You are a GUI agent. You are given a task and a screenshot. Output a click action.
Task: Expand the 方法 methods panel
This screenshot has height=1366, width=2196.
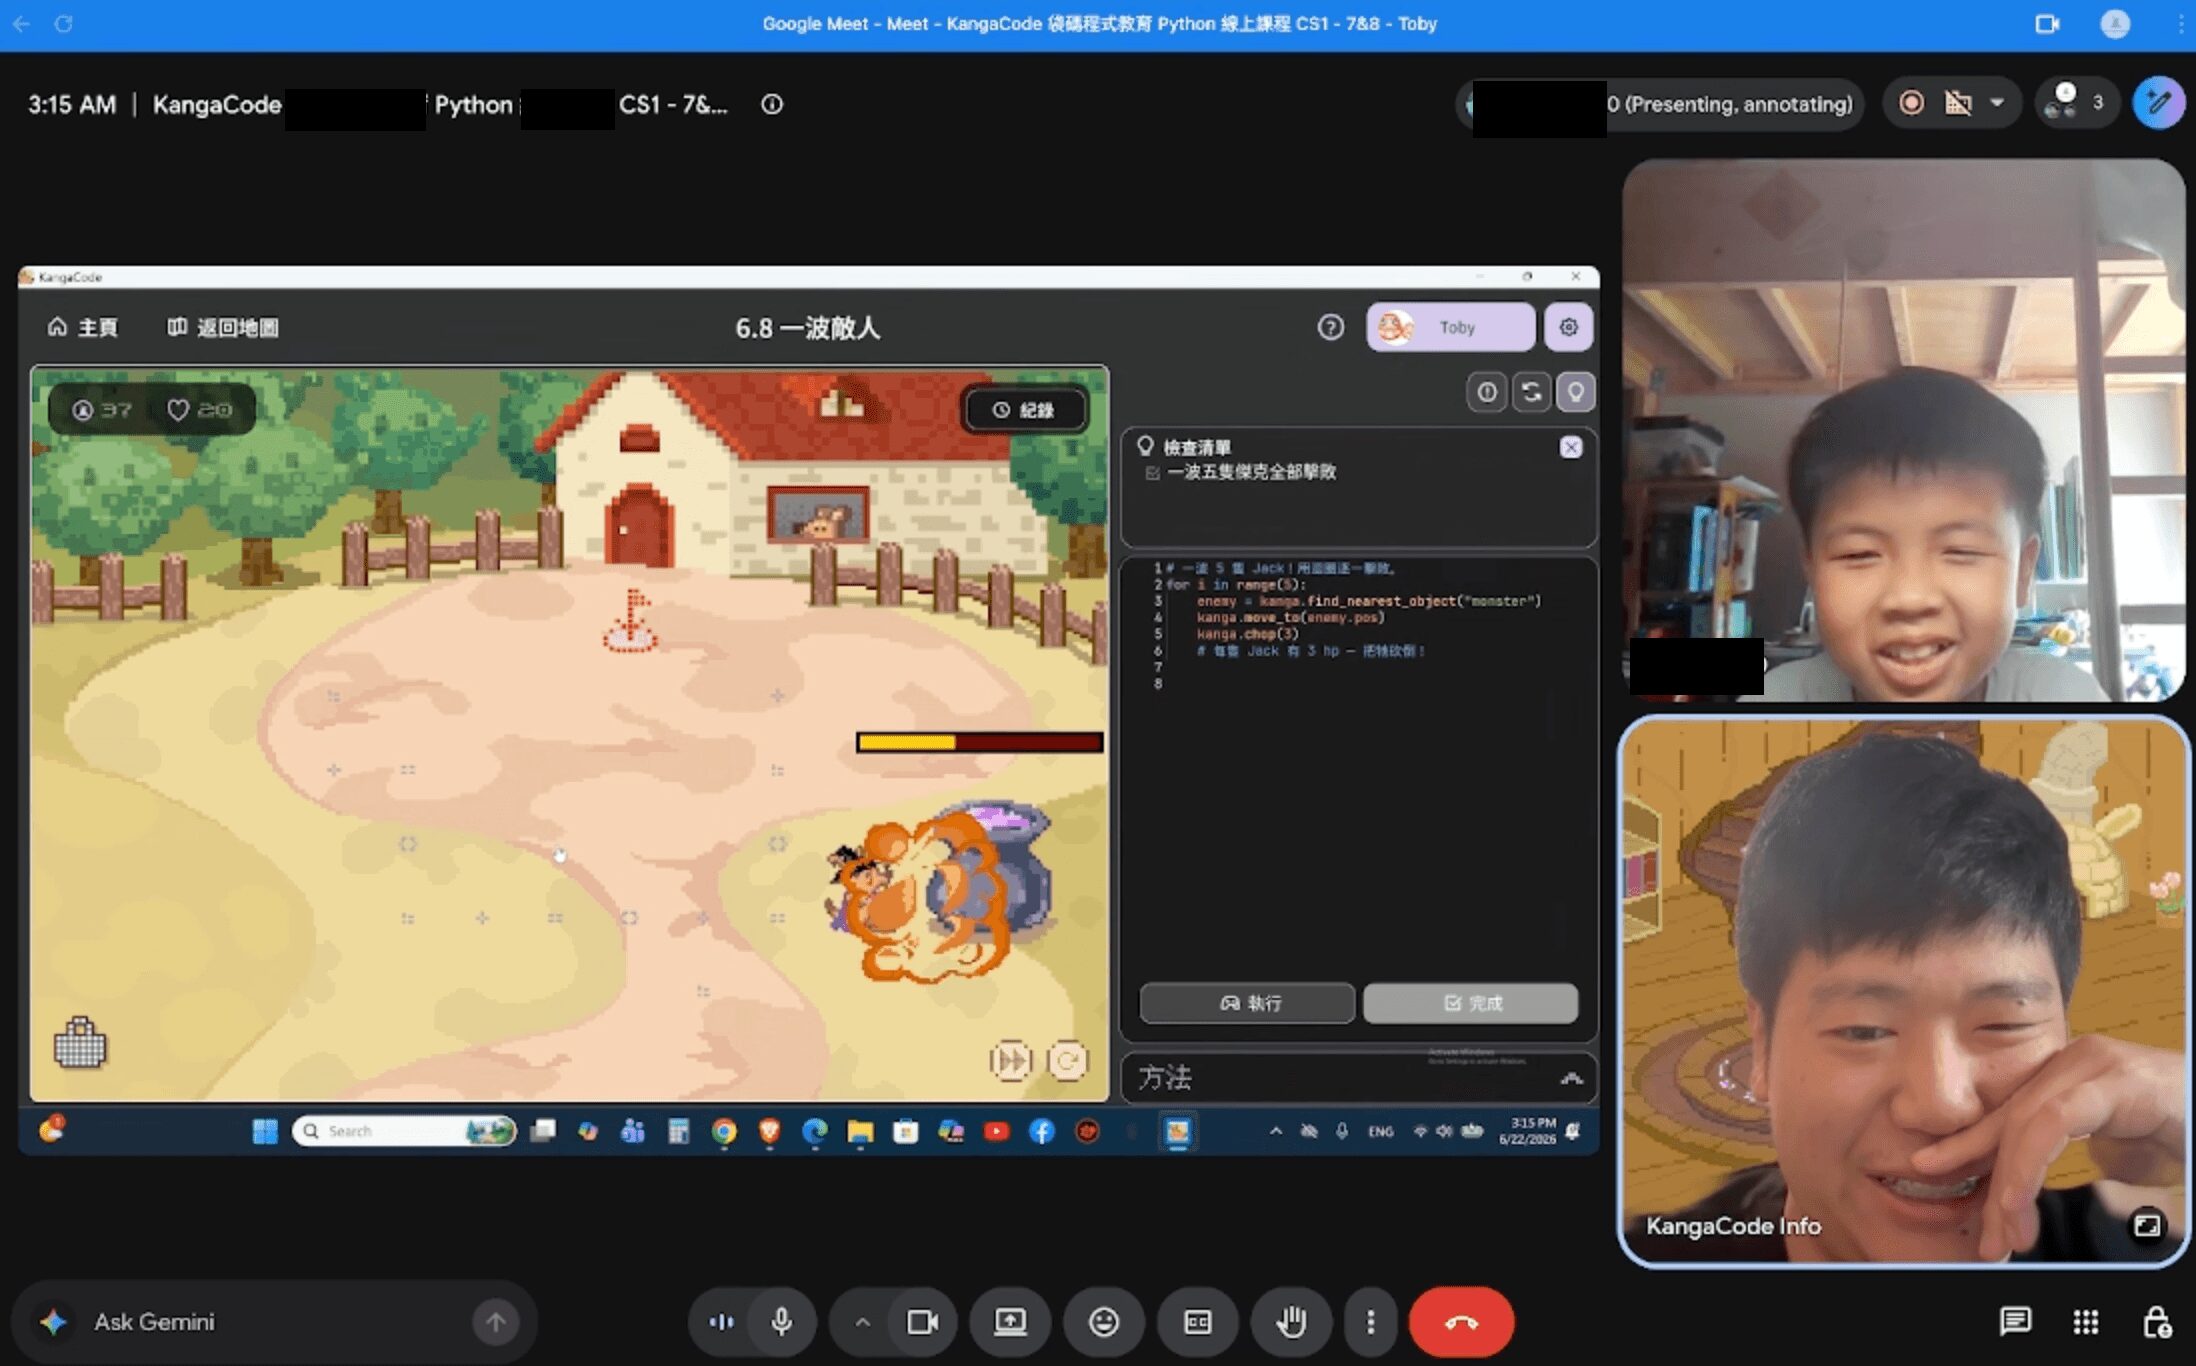pos(1571,1078)
